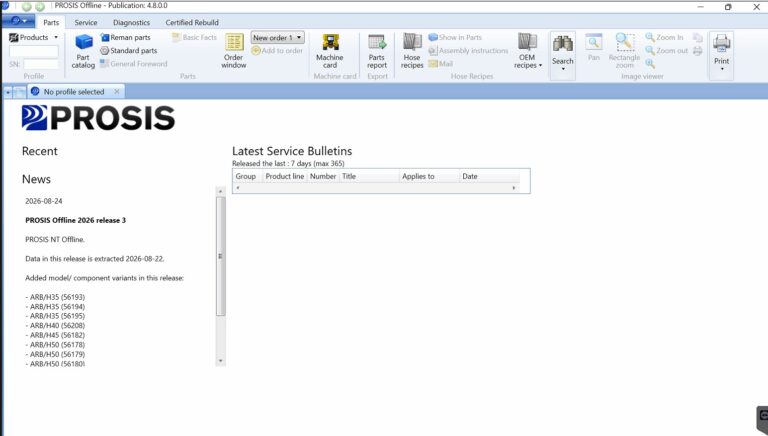768x436 pixels.
Task: Open the application menu button
Action: click(19, 21)
